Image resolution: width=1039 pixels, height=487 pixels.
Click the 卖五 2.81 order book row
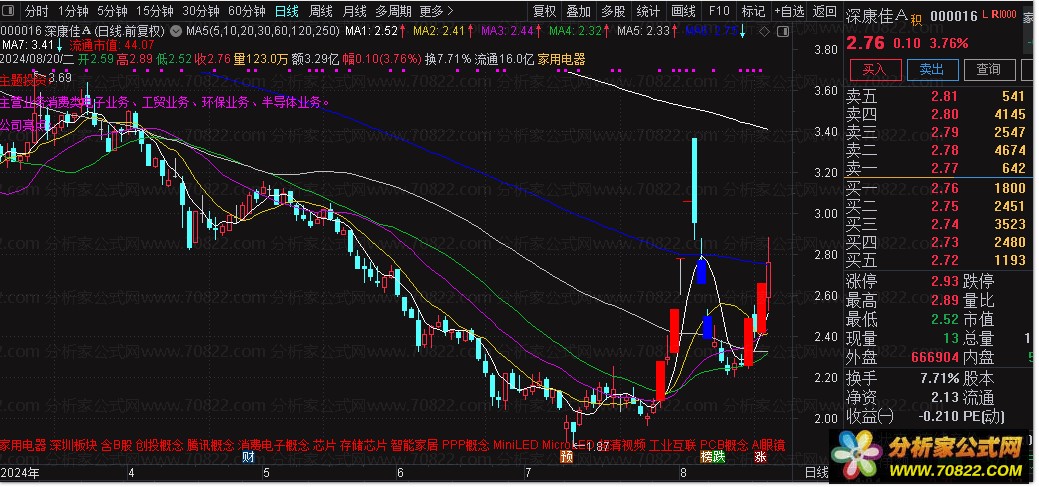point(935,97)
